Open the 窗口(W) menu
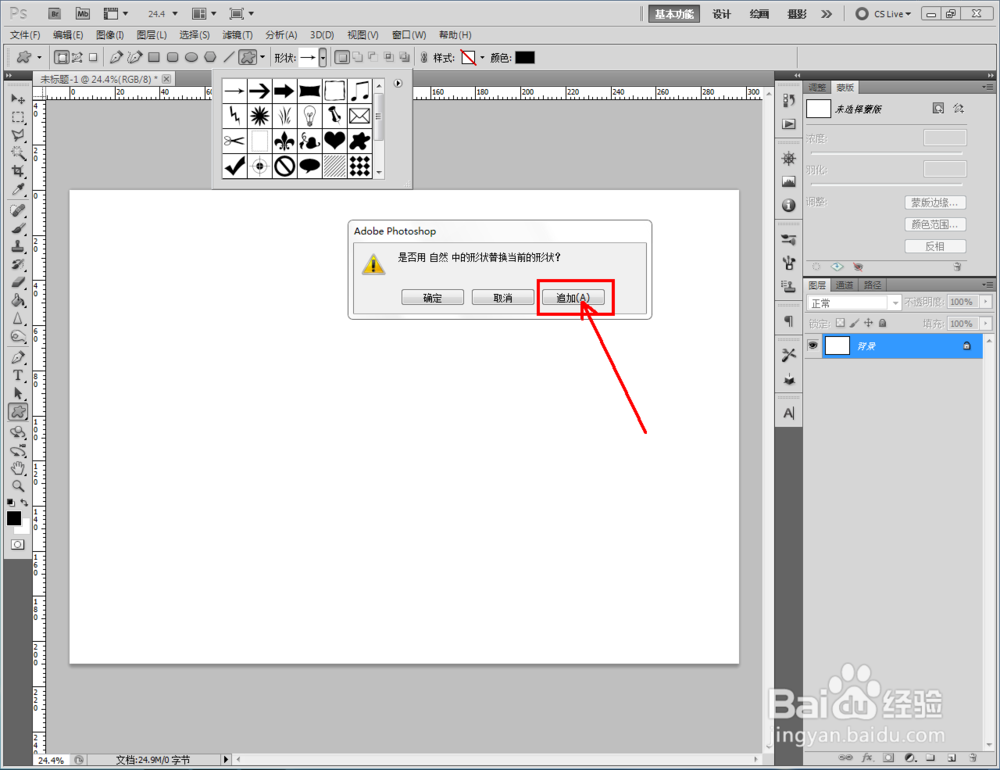Screen dimensions: 1000x770 pos(409,35)
